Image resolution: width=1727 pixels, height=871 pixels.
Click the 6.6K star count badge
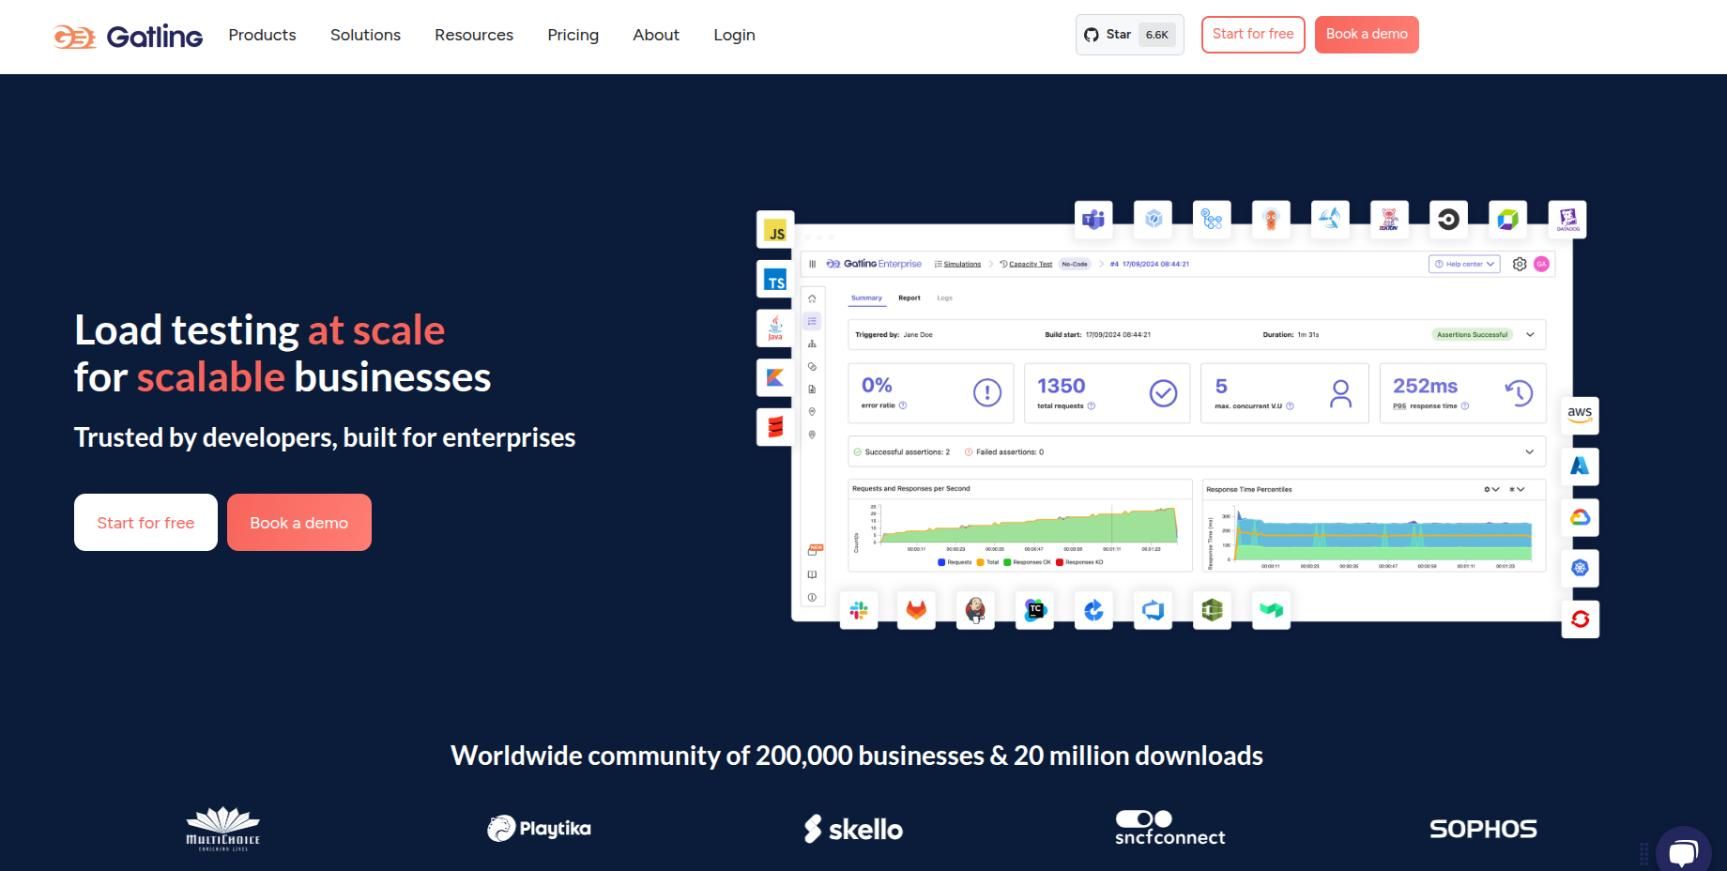(1157, 35)
